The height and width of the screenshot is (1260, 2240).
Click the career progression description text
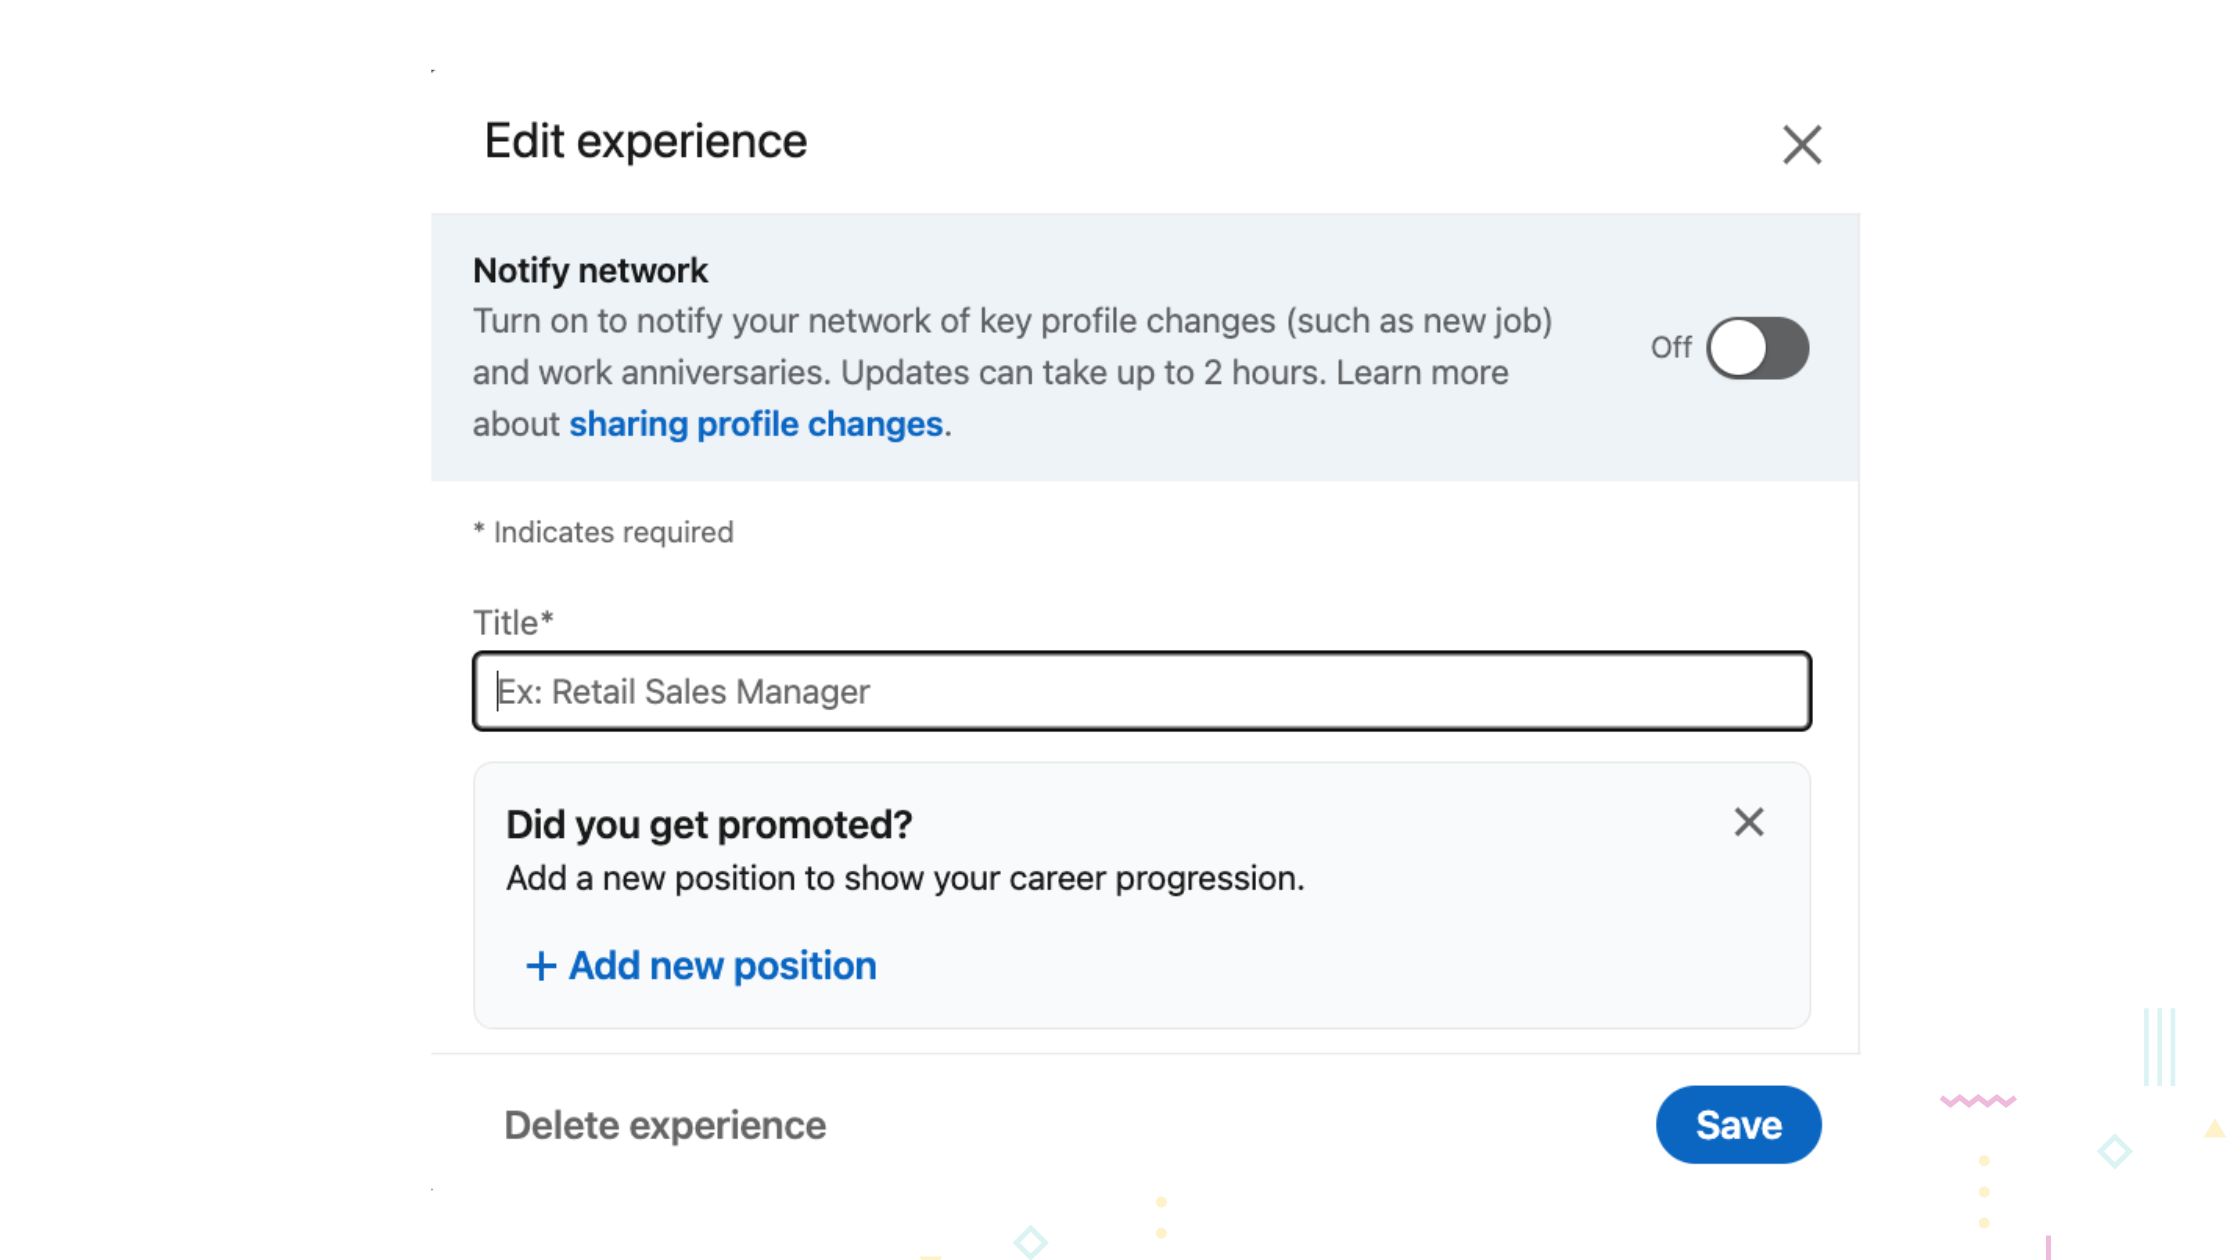pyautogui.click(x=905, y=878)
